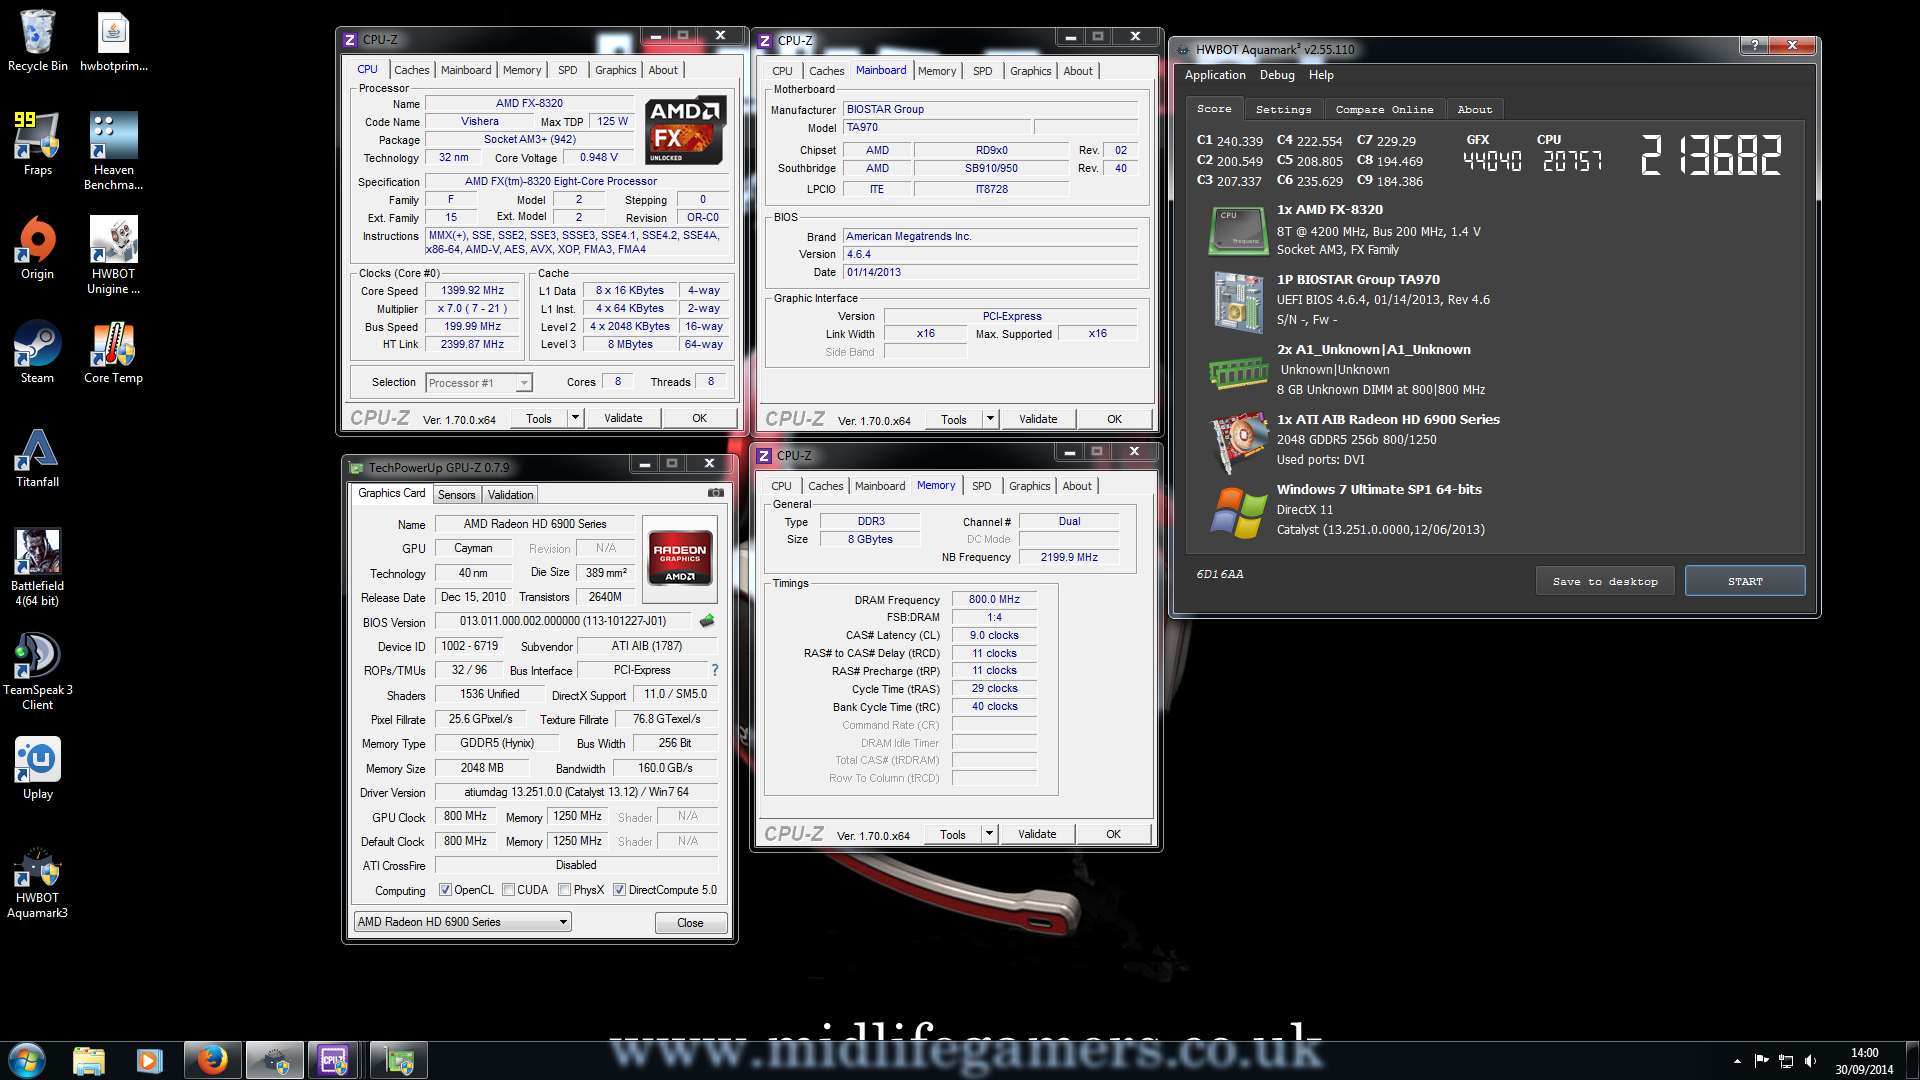
Task: Click the Windows logo thumbnail in Aquamark
Action: tap(1238, 512)
